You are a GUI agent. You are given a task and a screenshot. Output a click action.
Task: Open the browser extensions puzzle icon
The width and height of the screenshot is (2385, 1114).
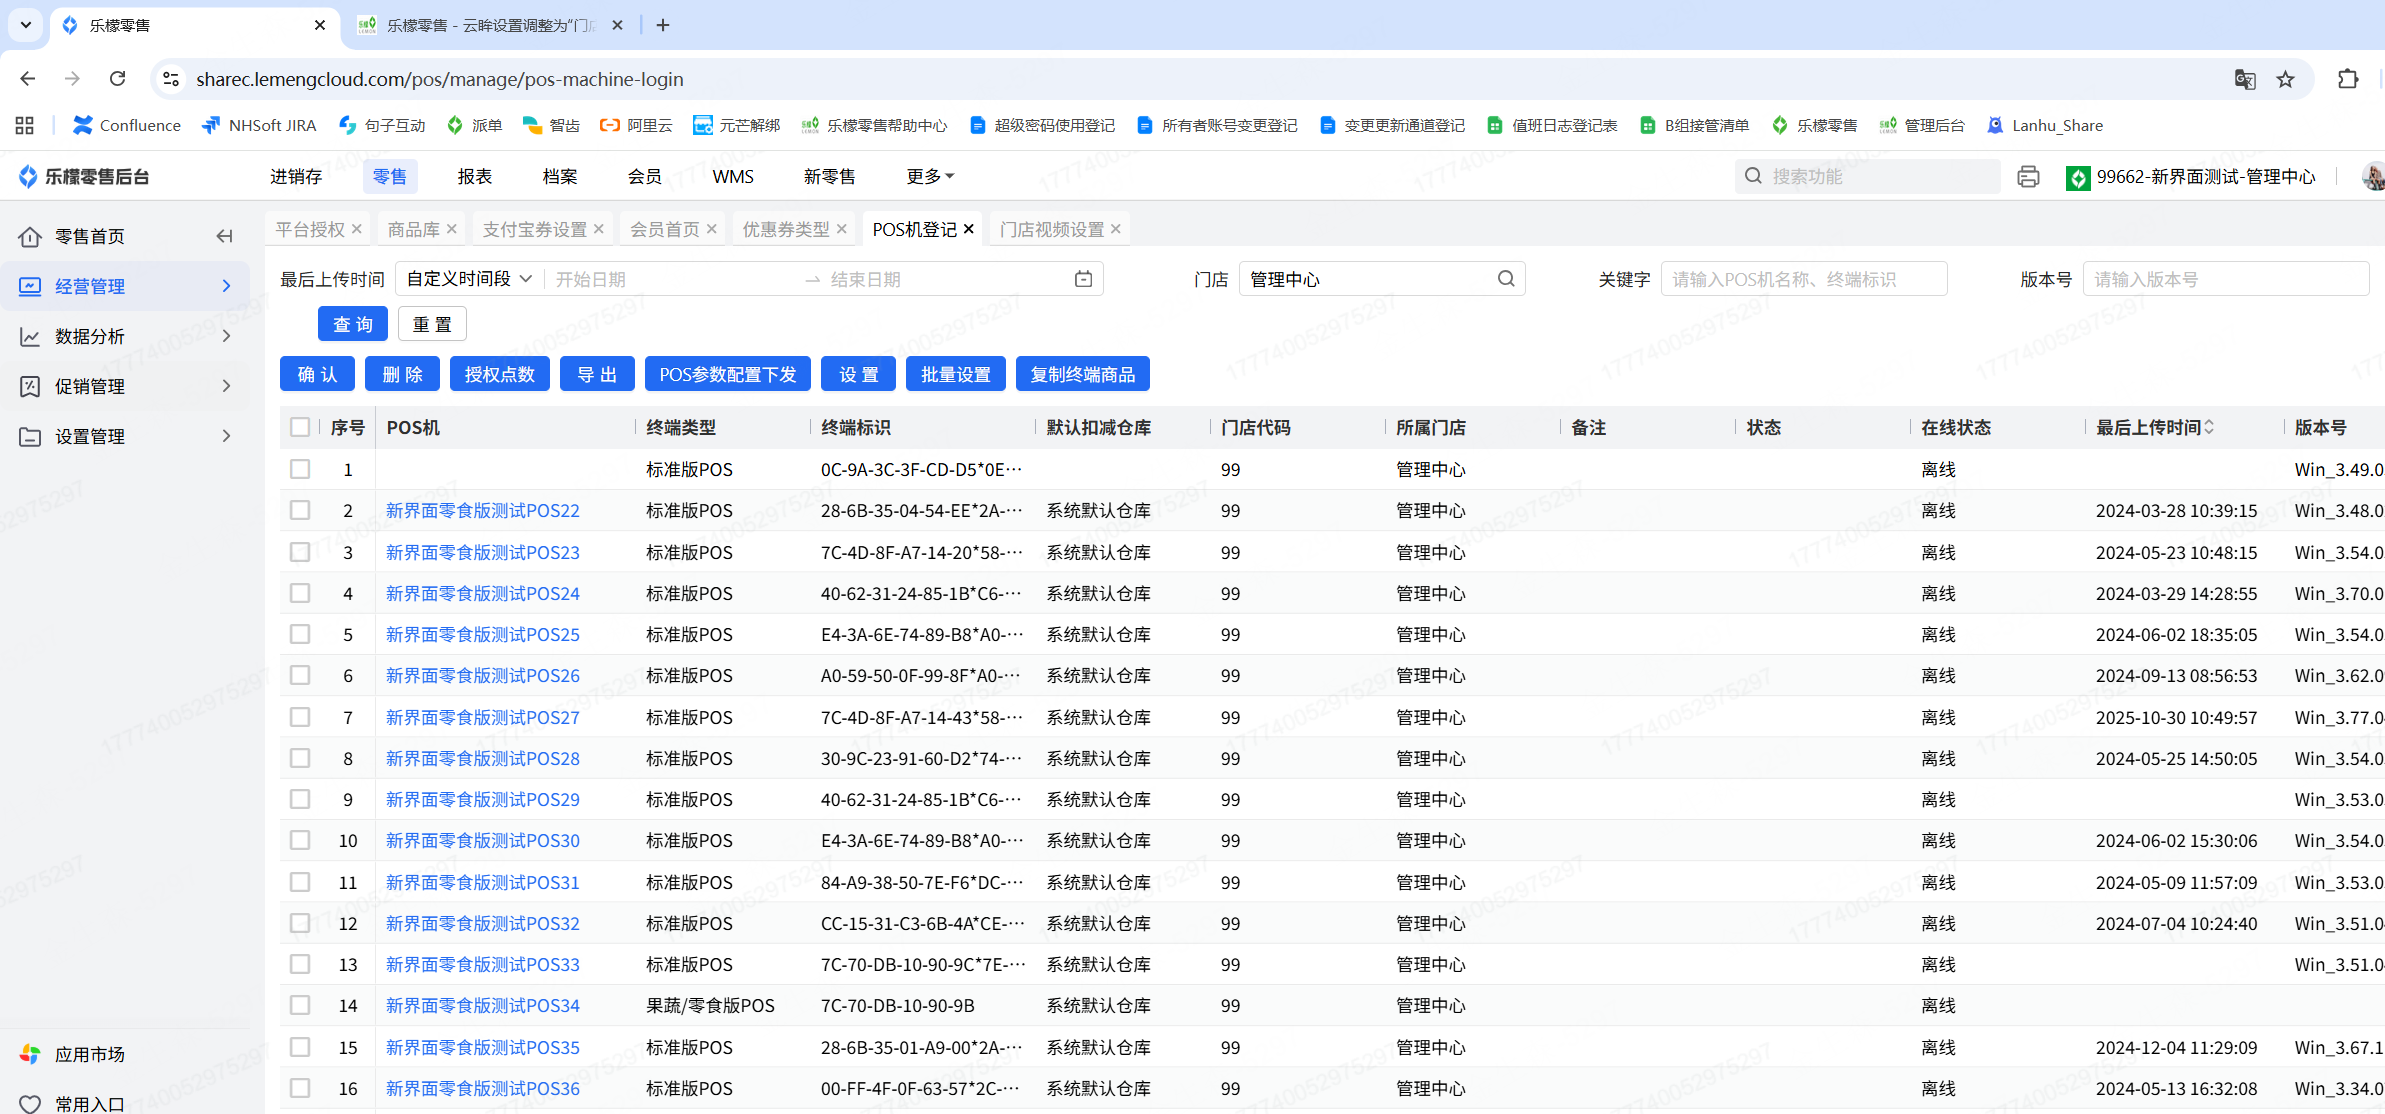(x=2347, y=79)
